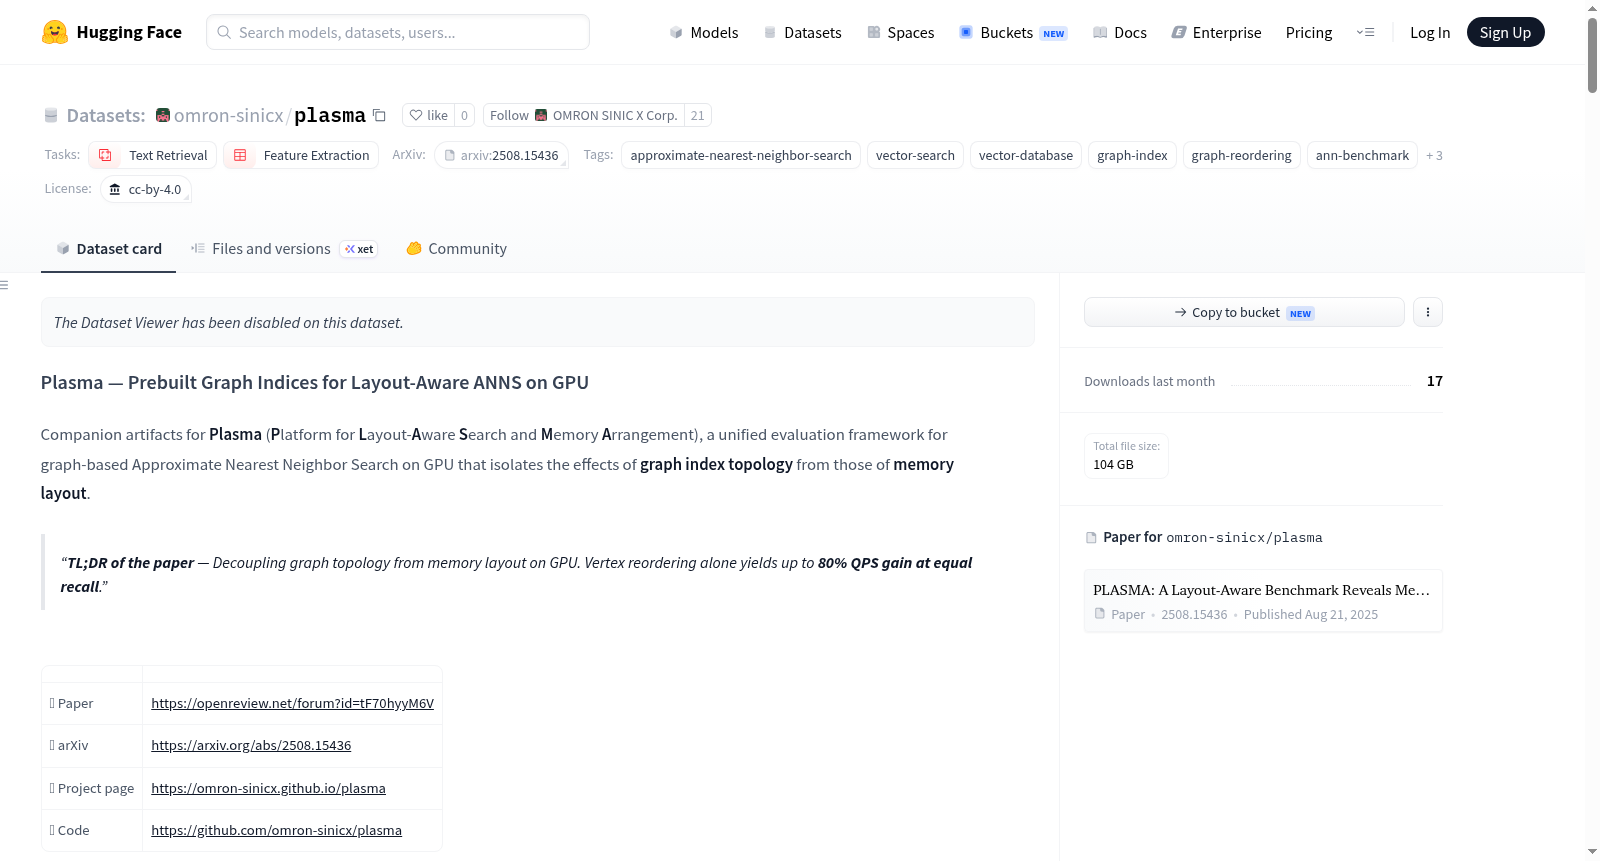The width and height of the screenshot is (1600, 861).
Task: Focus the search models, datasets, users field
Action: 398,32
